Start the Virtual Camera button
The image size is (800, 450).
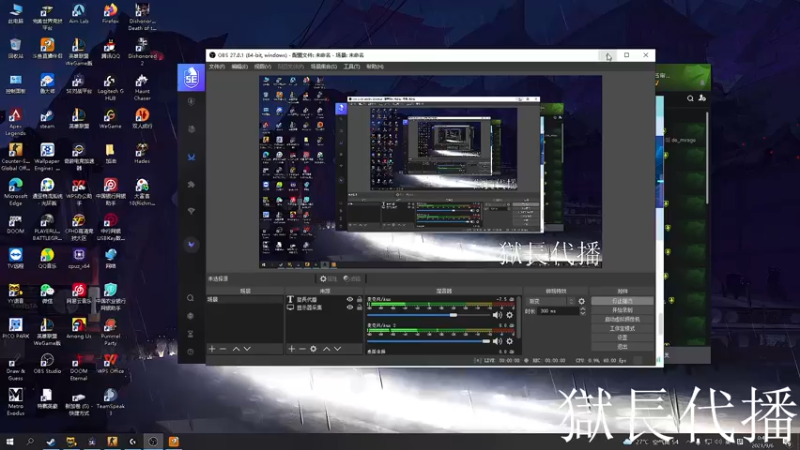[x=622, y=319]
